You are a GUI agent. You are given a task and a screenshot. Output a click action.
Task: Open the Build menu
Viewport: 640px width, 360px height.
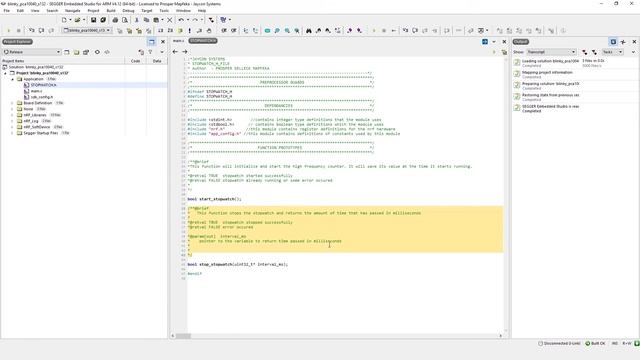pos(111,11)
